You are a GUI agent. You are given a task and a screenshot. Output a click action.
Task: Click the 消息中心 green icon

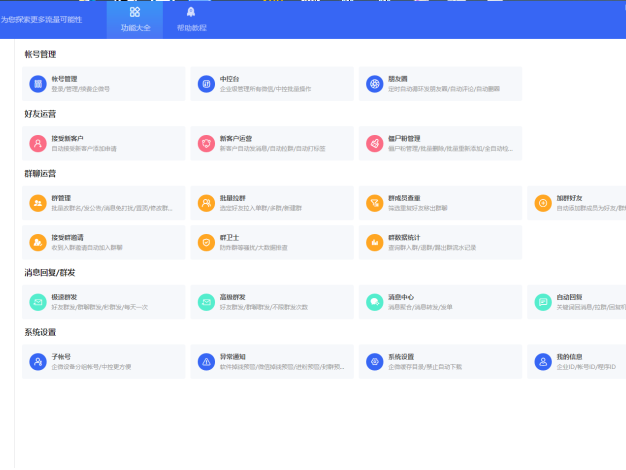click(x=374, y=301)
